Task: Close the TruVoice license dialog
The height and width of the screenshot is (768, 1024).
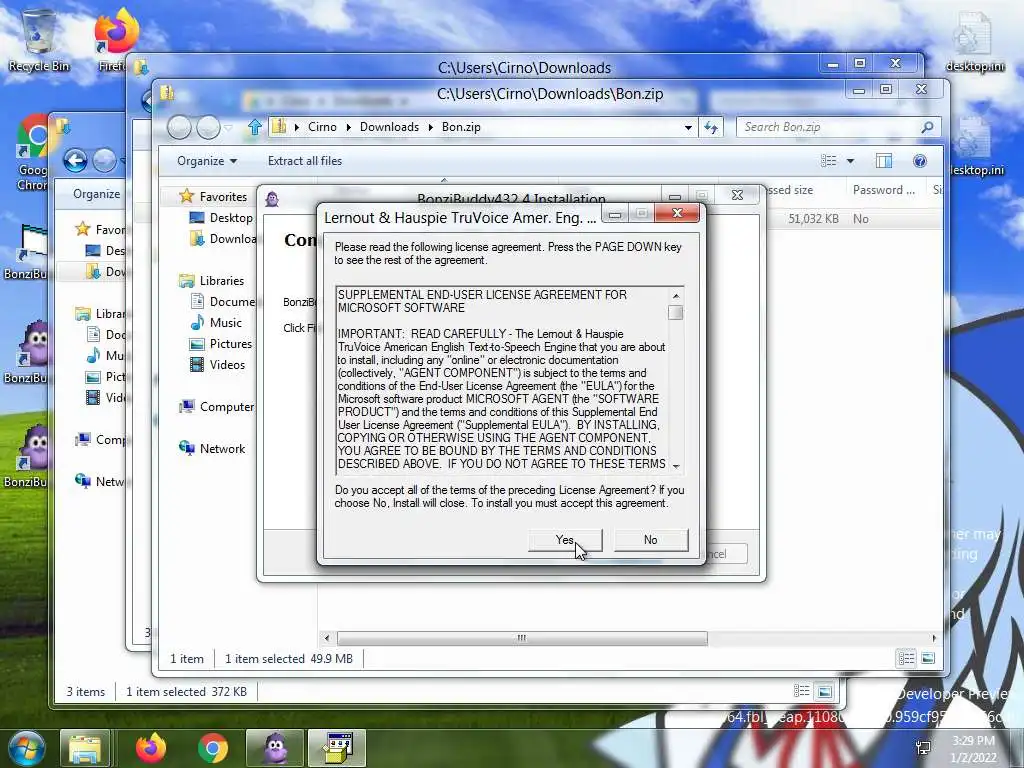Action: coord(677,214)
